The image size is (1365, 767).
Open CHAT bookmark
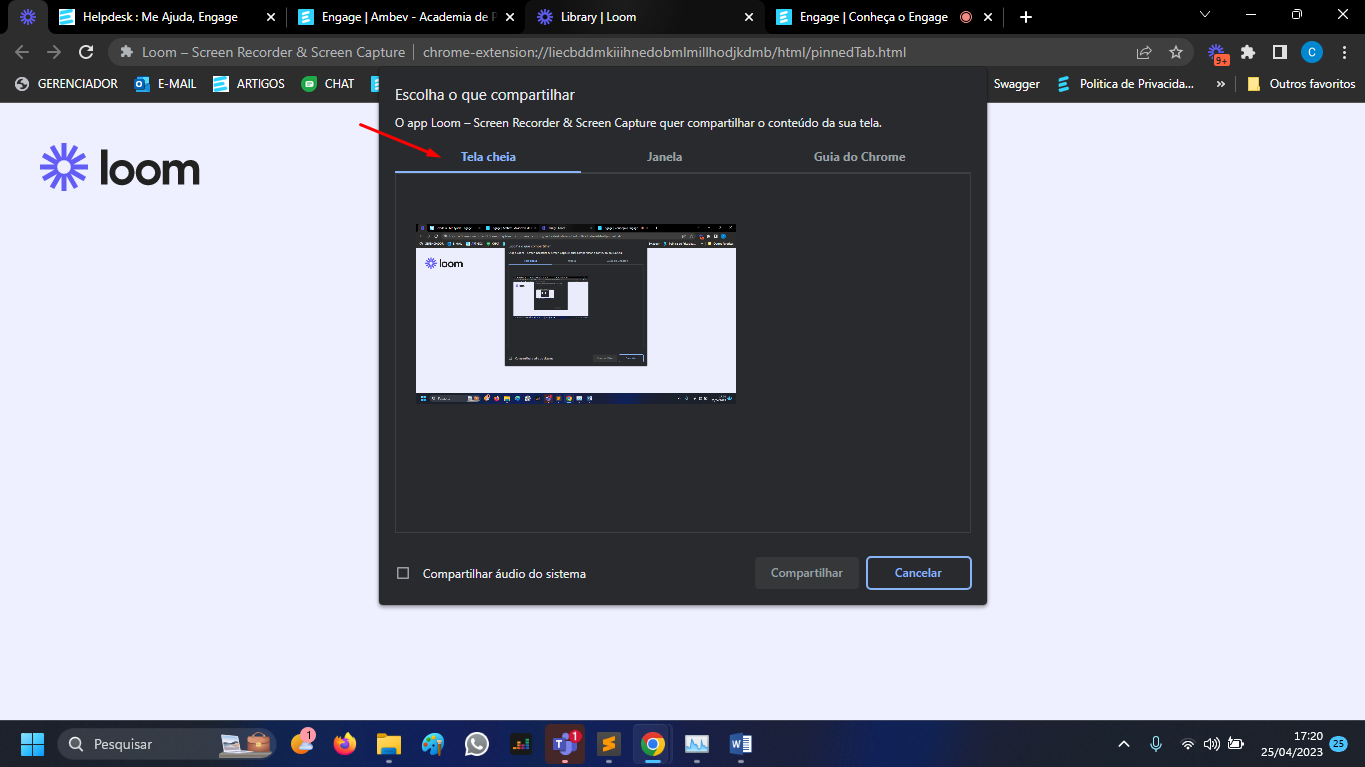tap(328, 84)
